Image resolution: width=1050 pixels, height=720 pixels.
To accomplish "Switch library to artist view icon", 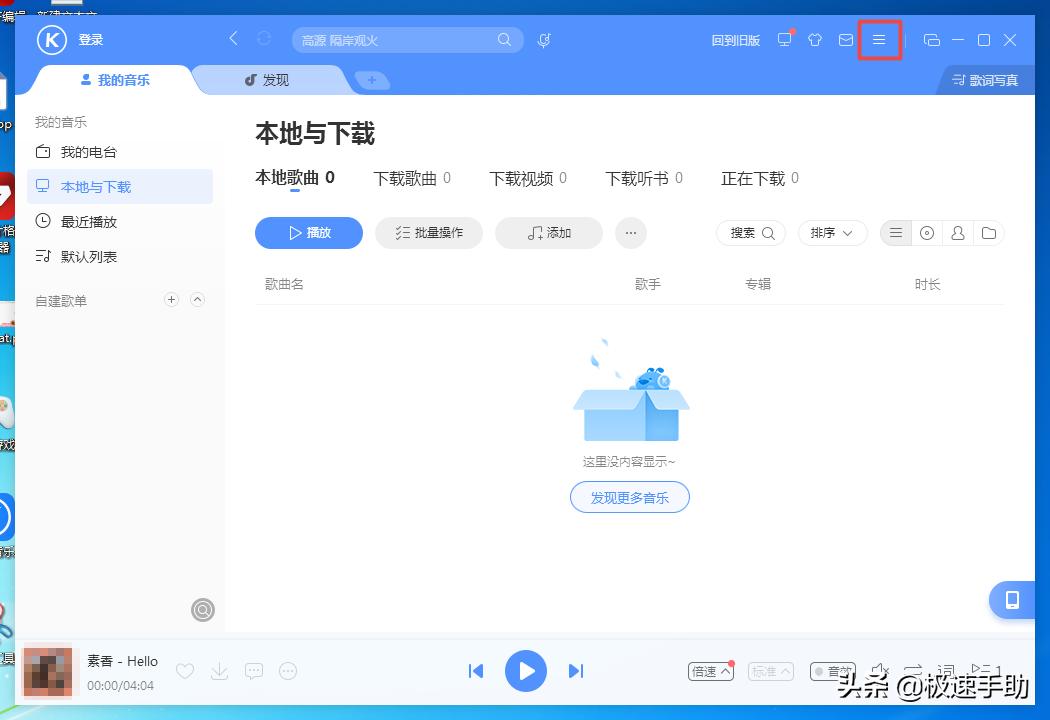I will 958,232.
